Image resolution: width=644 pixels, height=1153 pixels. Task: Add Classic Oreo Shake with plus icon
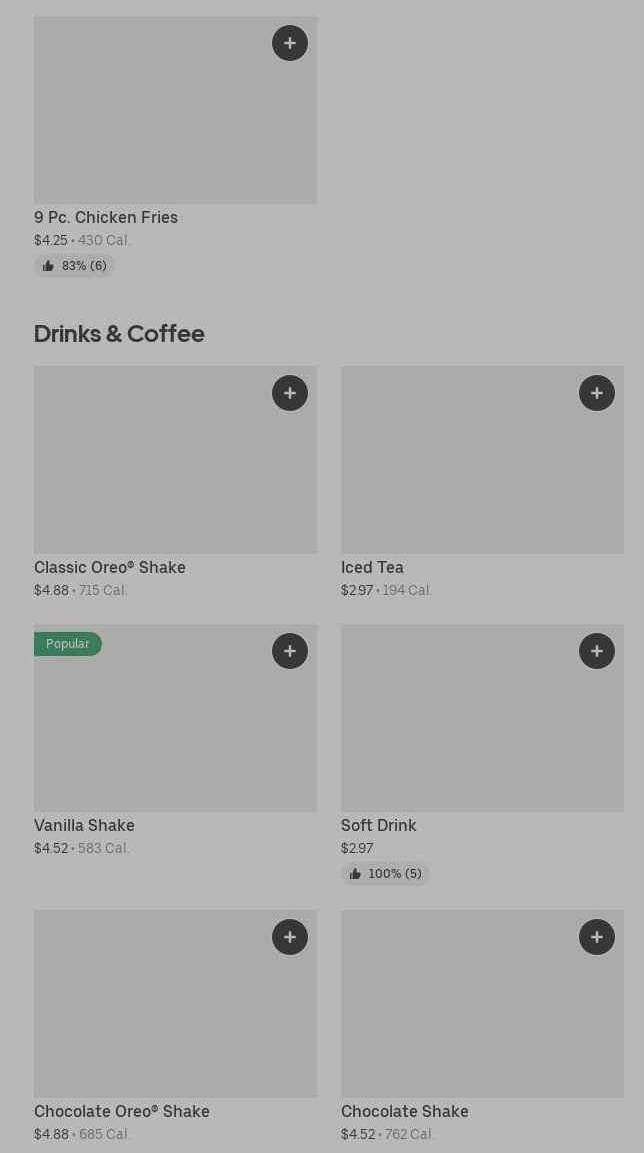(x=290, y=393)
